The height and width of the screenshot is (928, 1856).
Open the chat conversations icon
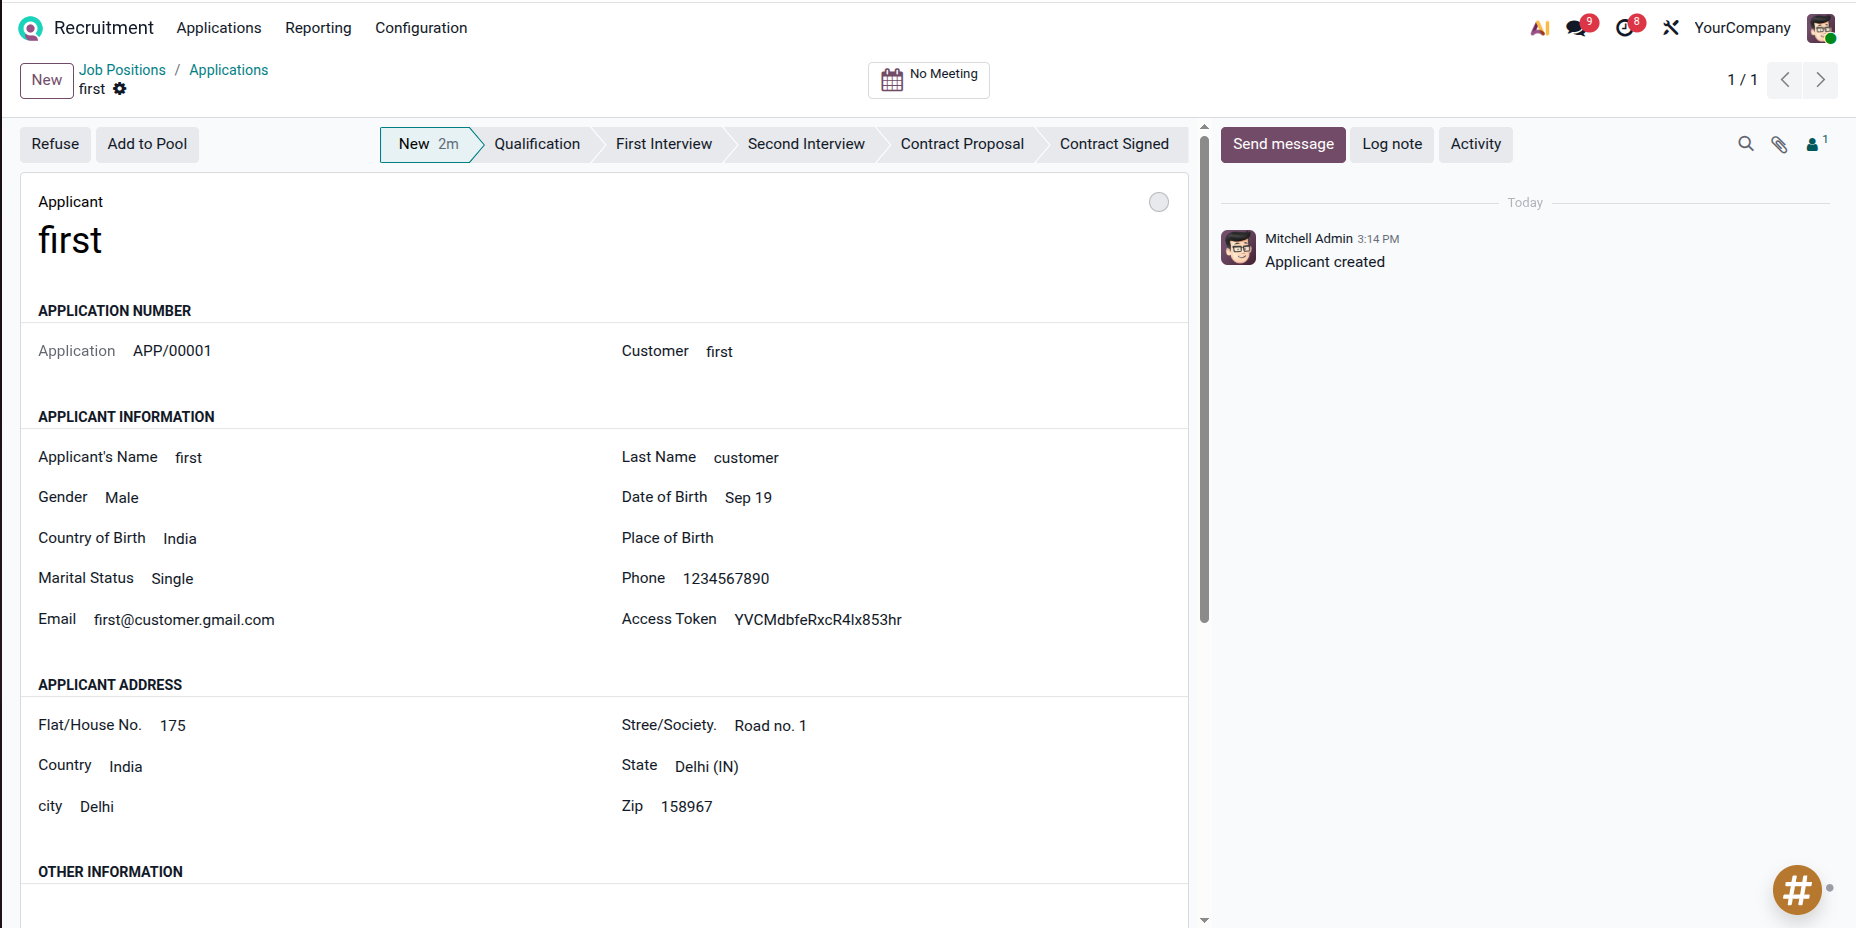[1577, 28]
